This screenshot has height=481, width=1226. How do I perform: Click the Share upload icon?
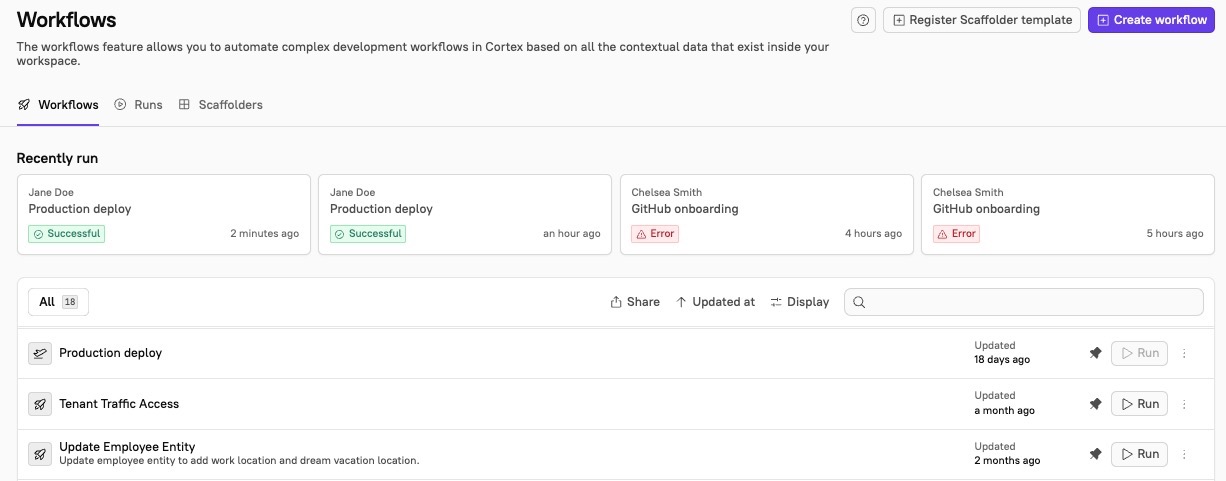tap(616, 302)
